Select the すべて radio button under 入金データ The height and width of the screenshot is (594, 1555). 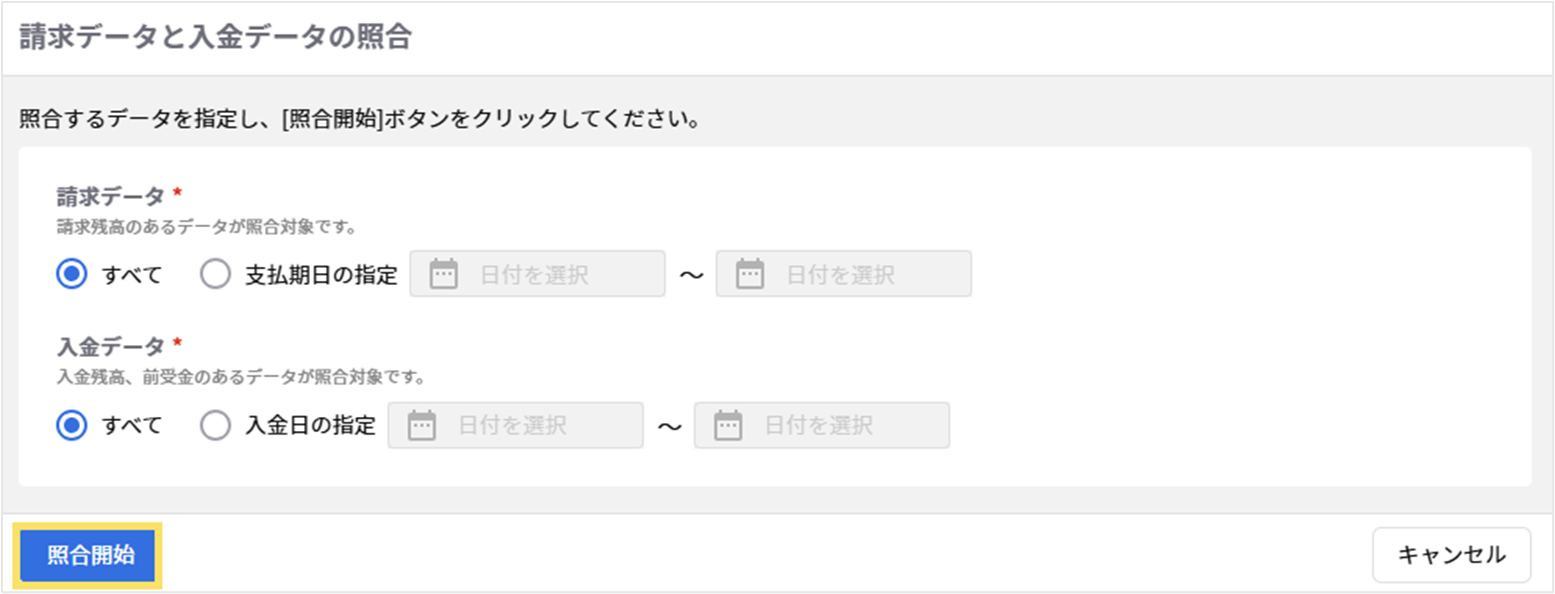click(x=72, y=425)
